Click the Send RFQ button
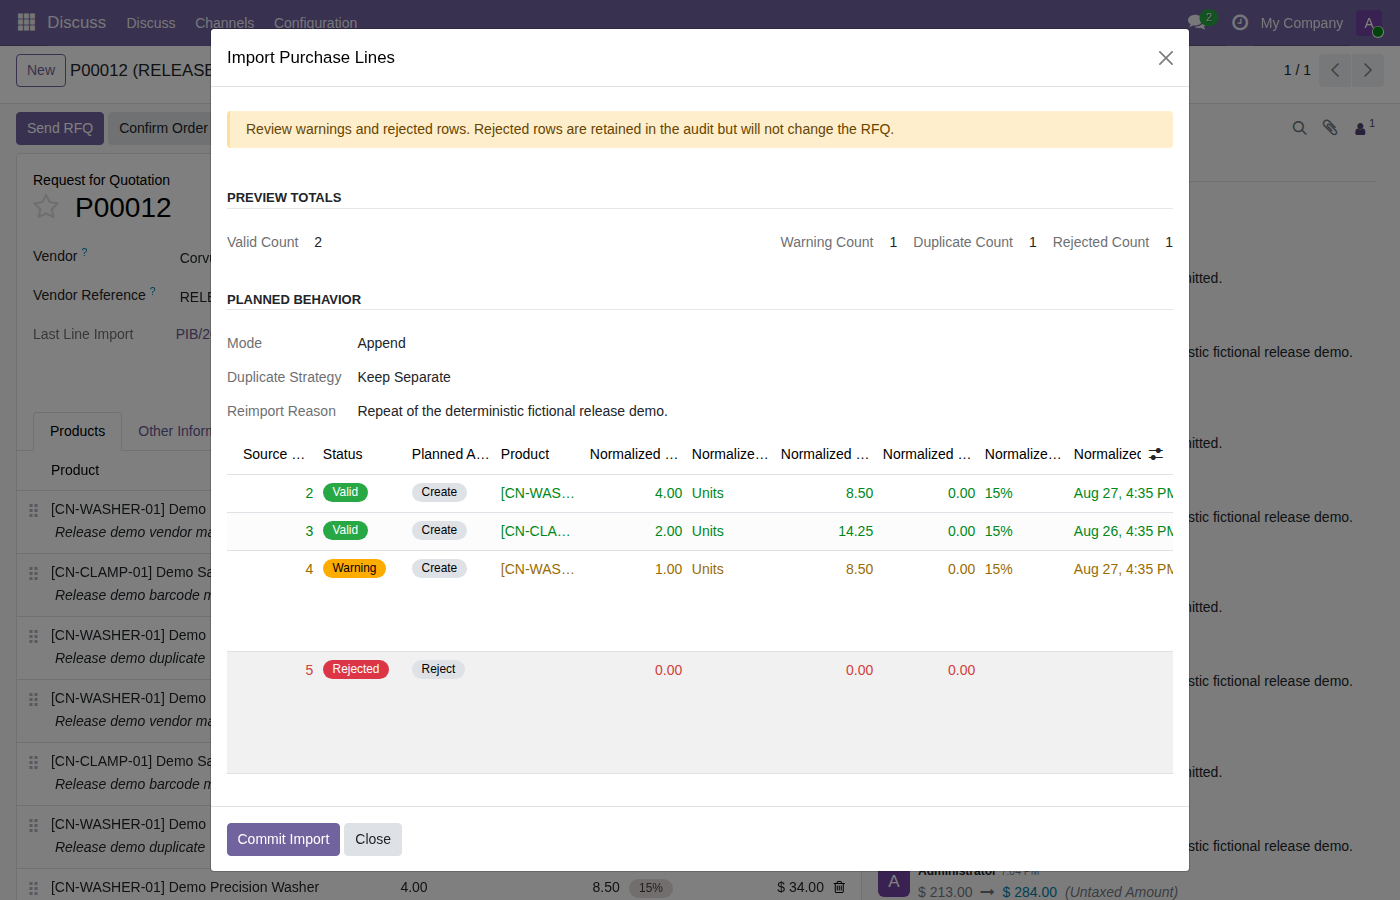Image resolution: width=1400 pixels, height=900 pixels. pyautogui.click(x=60, y=128)
